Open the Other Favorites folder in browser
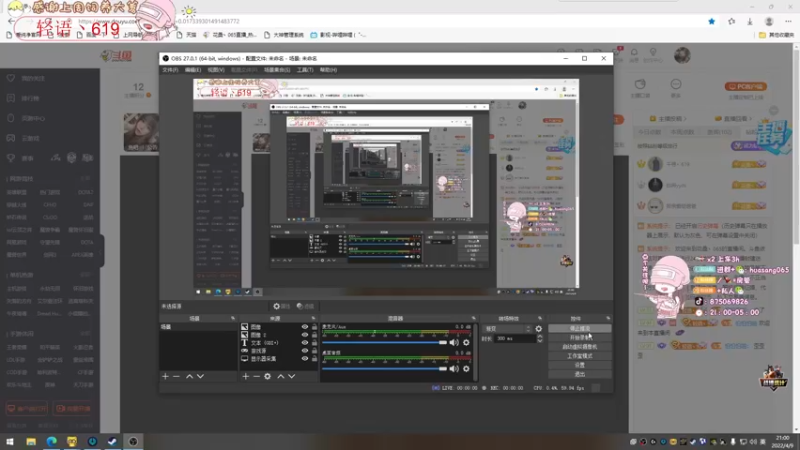Screen dimensions: 800x450 [x=776, y=35]
